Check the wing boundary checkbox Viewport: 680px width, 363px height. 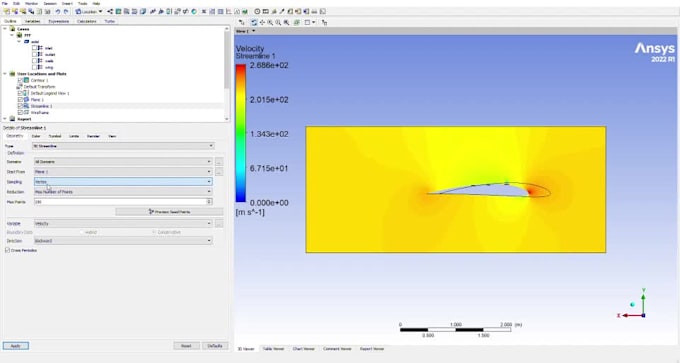tap(34, 67)
